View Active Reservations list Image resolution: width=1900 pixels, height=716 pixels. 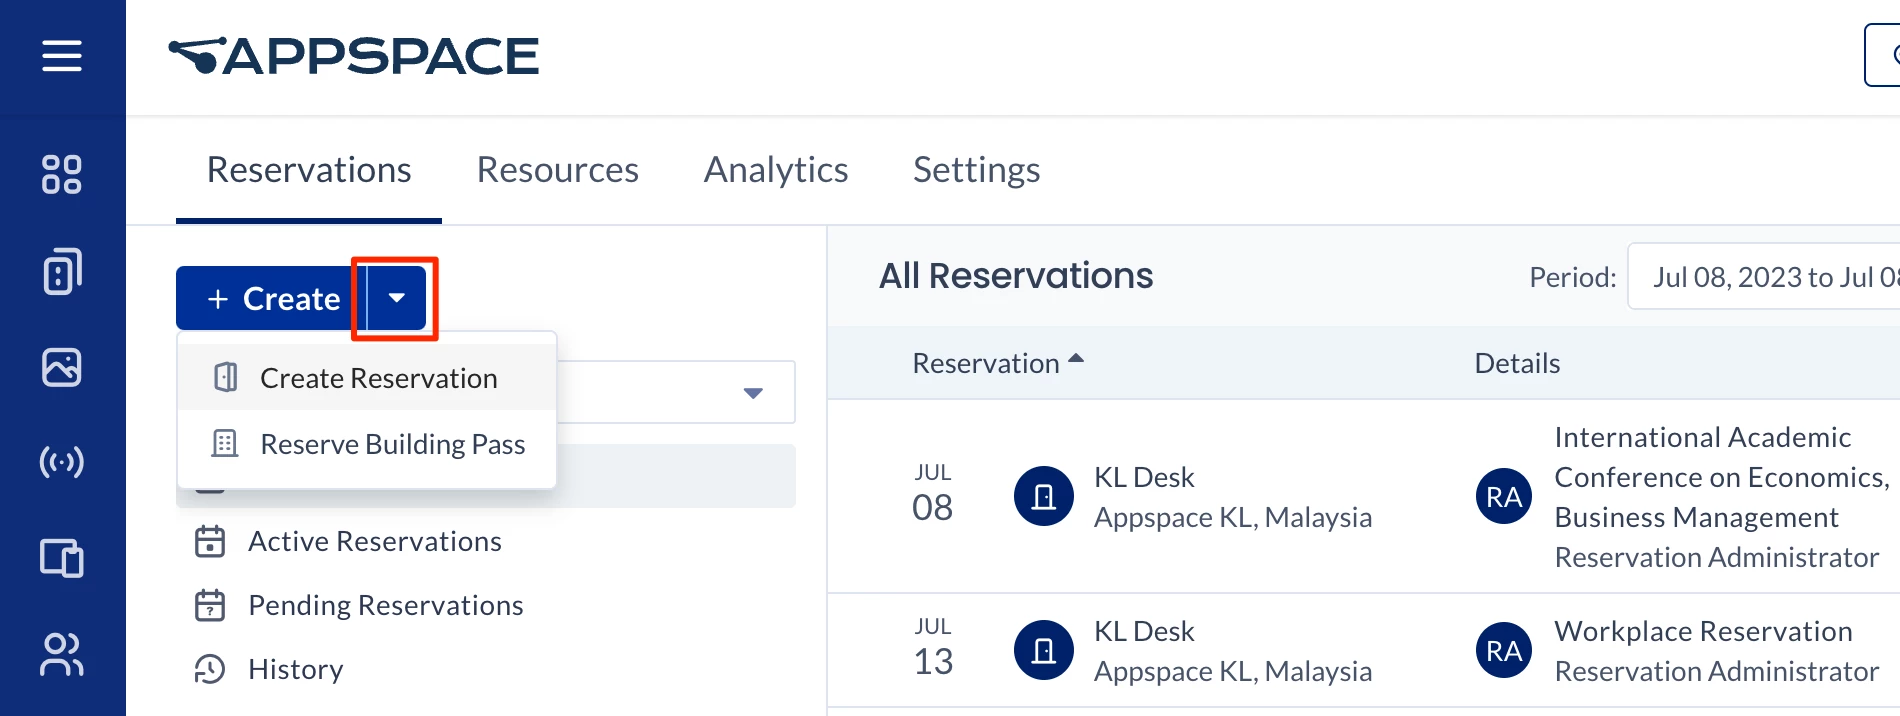tap(374, 541)
